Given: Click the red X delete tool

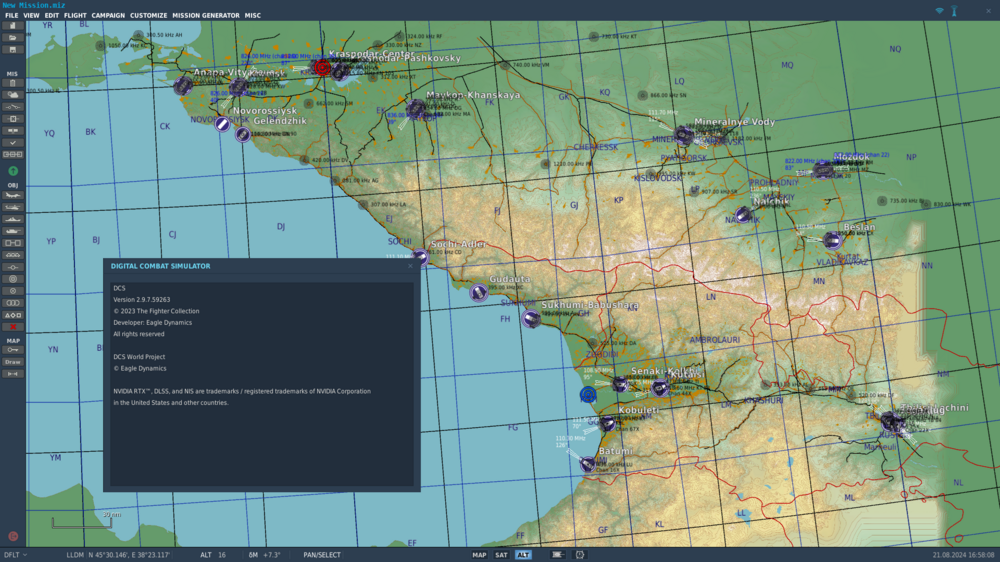Looking at the screenshot, I should click(12, 327).
